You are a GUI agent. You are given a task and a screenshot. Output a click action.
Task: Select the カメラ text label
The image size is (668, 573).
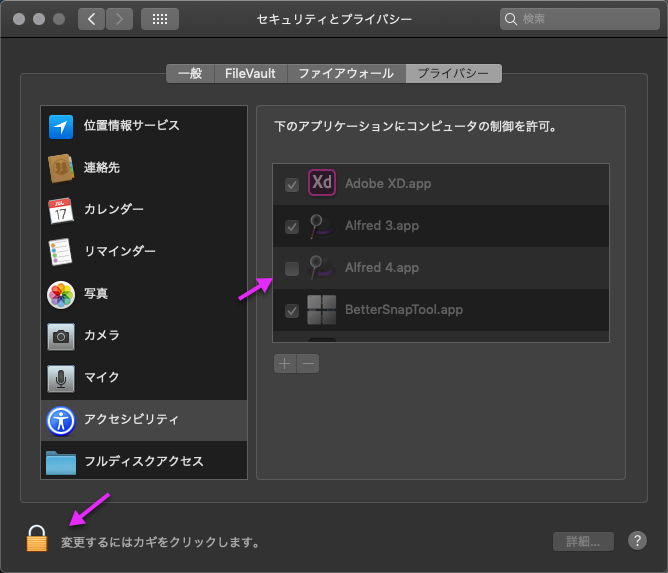102,335
